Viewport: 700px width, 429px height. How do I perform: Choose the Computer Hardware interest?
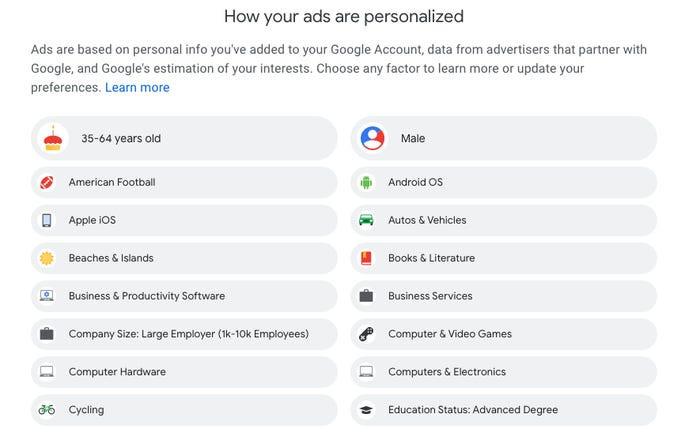coord(184,372)
